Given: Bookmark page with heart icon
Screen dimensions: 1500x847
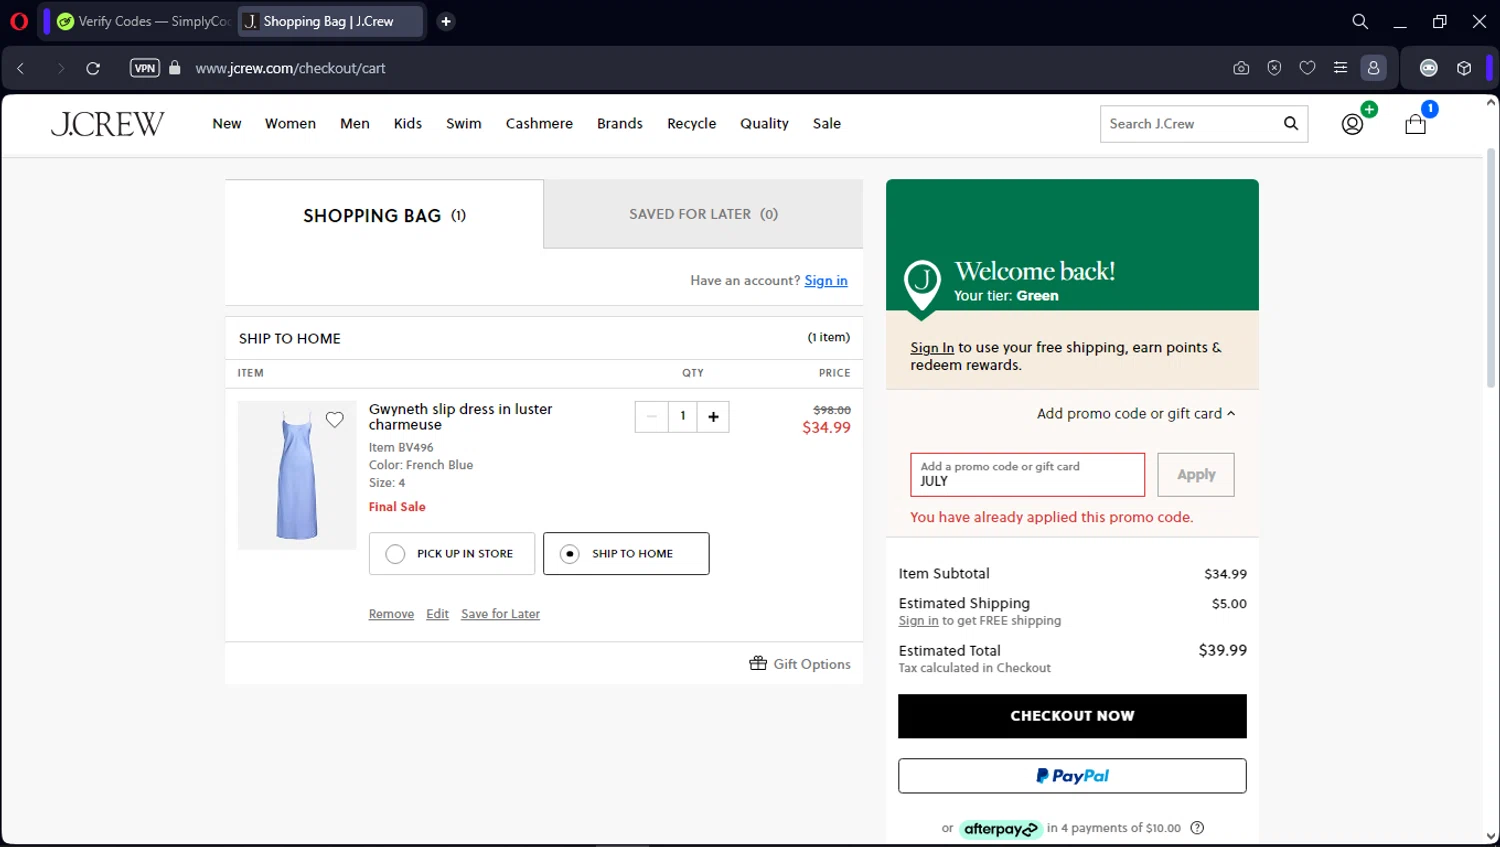Looking at the screenshot, I should (1307, 68).
